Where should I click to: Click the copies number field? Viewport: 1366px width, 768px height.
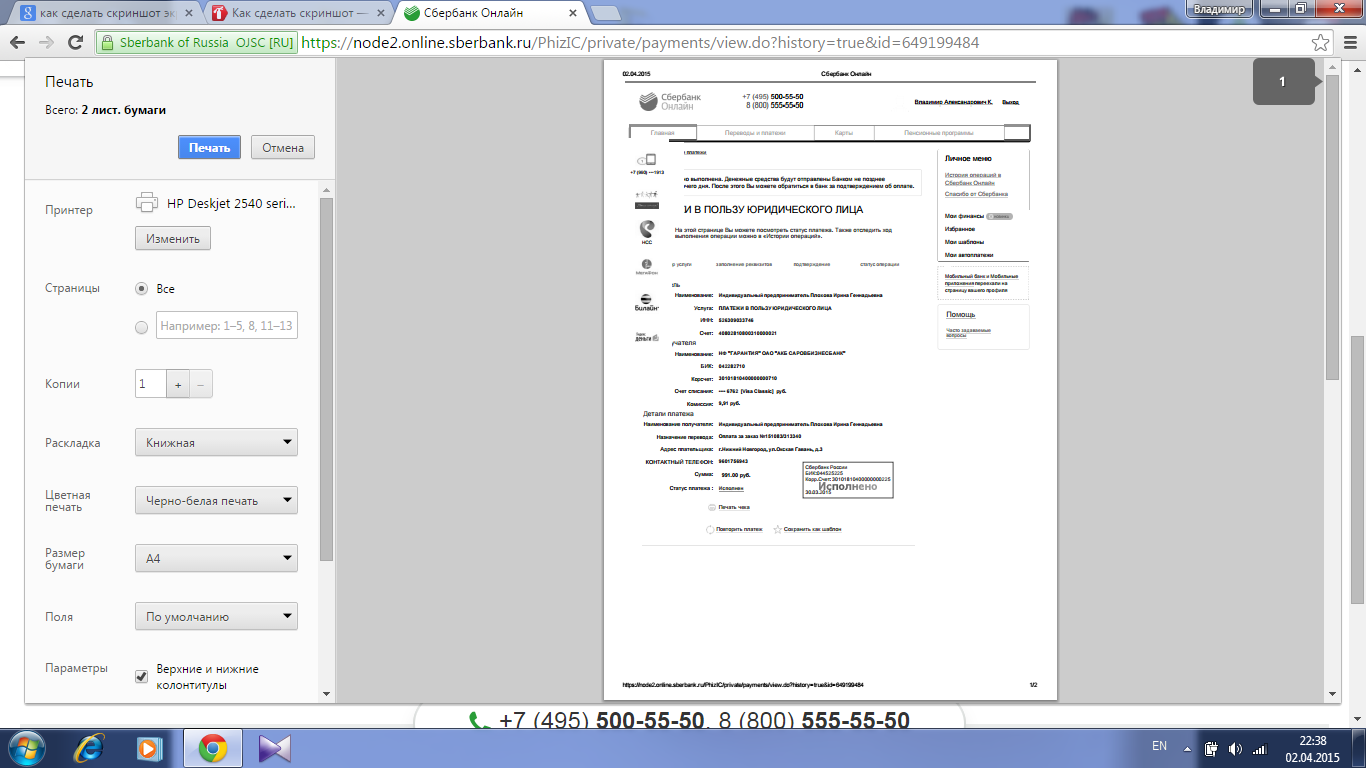151,384
